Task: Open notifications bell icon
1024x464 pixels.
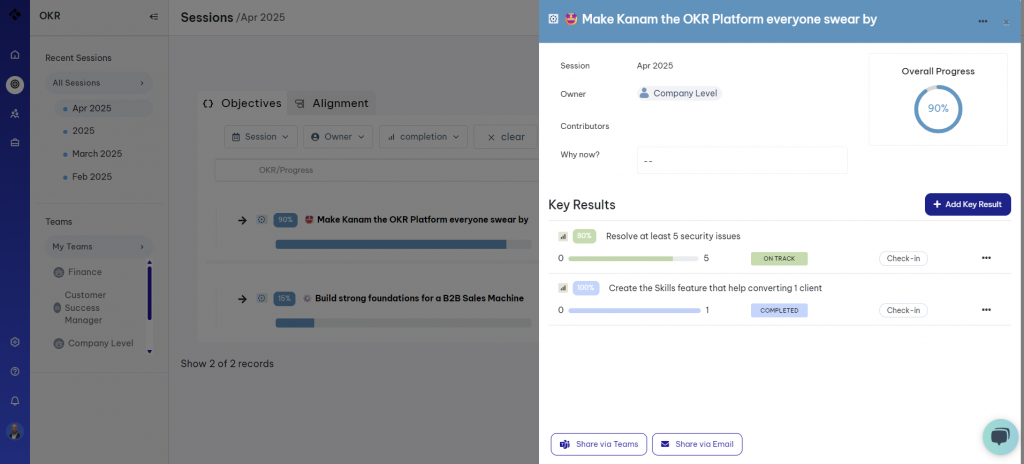Action: click(x=14, y=401)
